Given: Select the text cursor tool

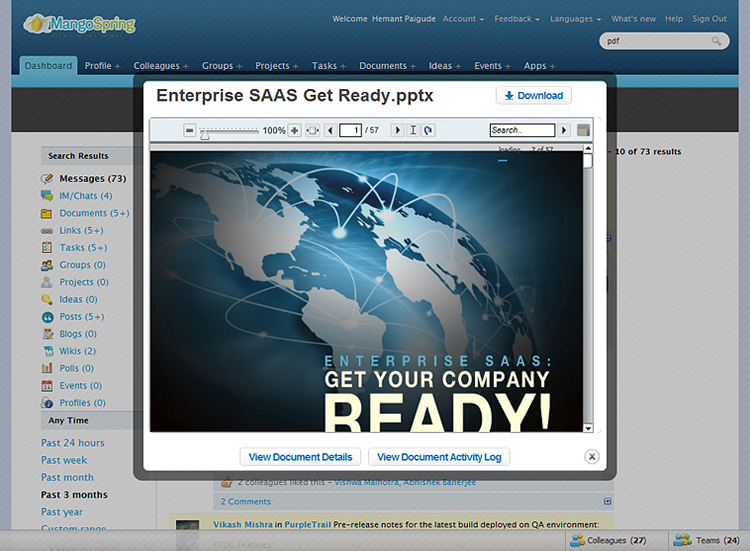Looking at the screenshot, I should (413, 130).
